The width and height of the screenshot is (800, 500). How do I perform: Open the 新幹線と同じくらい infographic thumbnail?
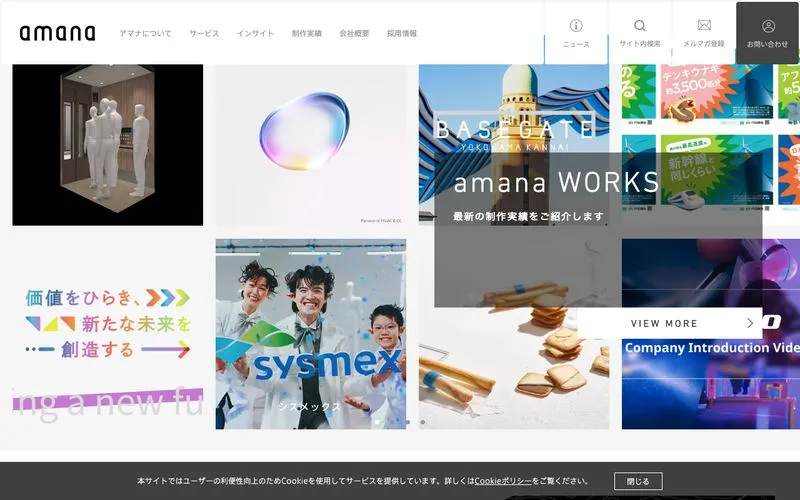pos(717,173)
